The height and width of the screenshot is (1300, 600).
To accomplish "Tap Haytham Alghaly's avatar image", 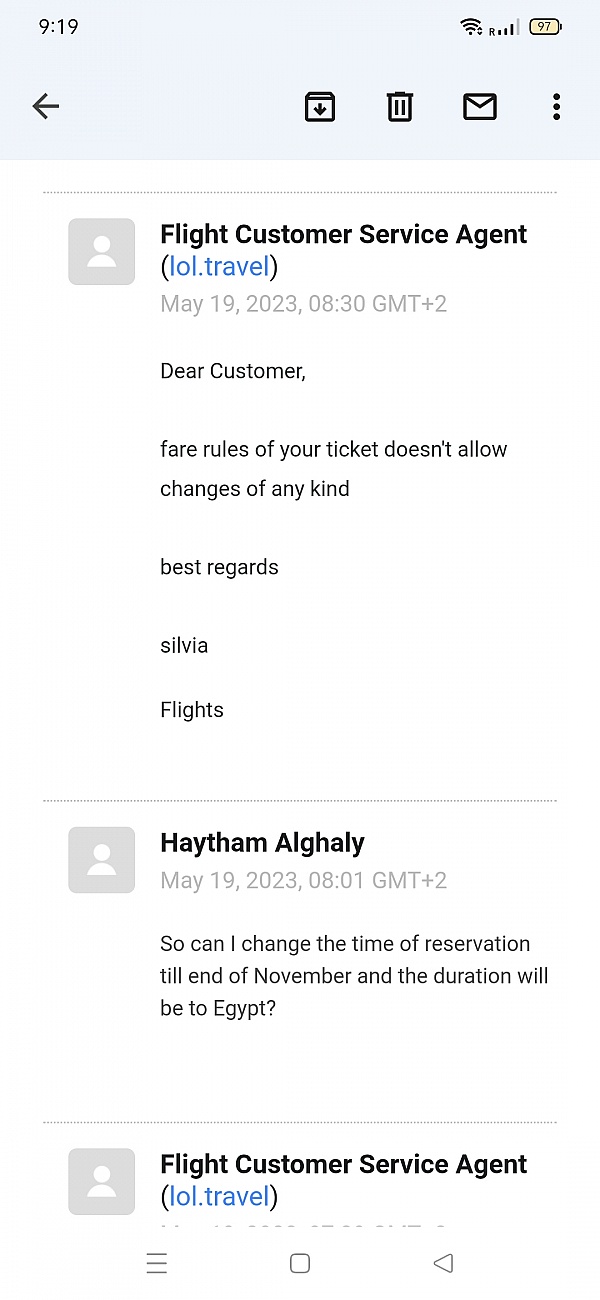I will pyautogui.click(x=101, y=860).
